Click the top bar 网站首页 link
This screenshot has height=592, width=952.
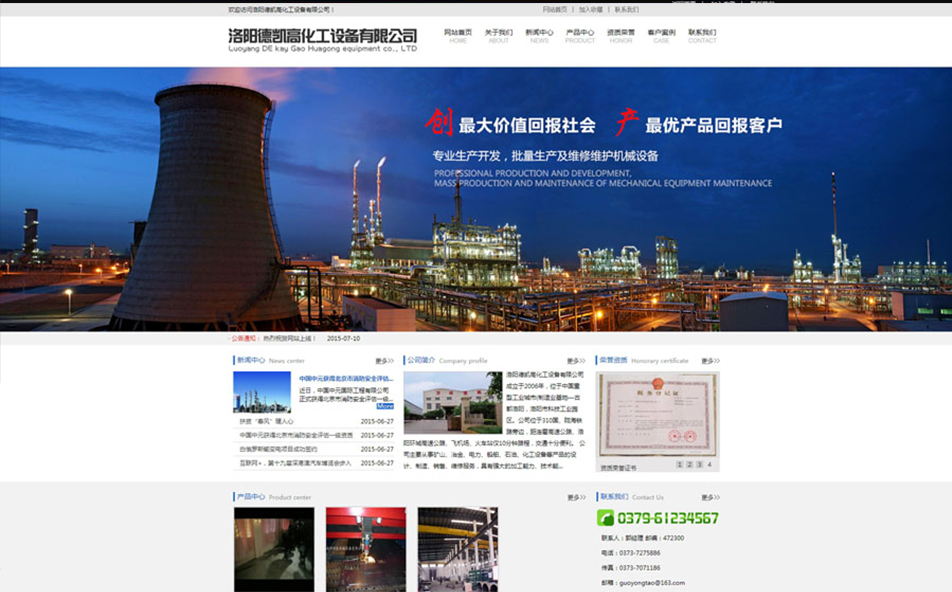click(554, 9)
